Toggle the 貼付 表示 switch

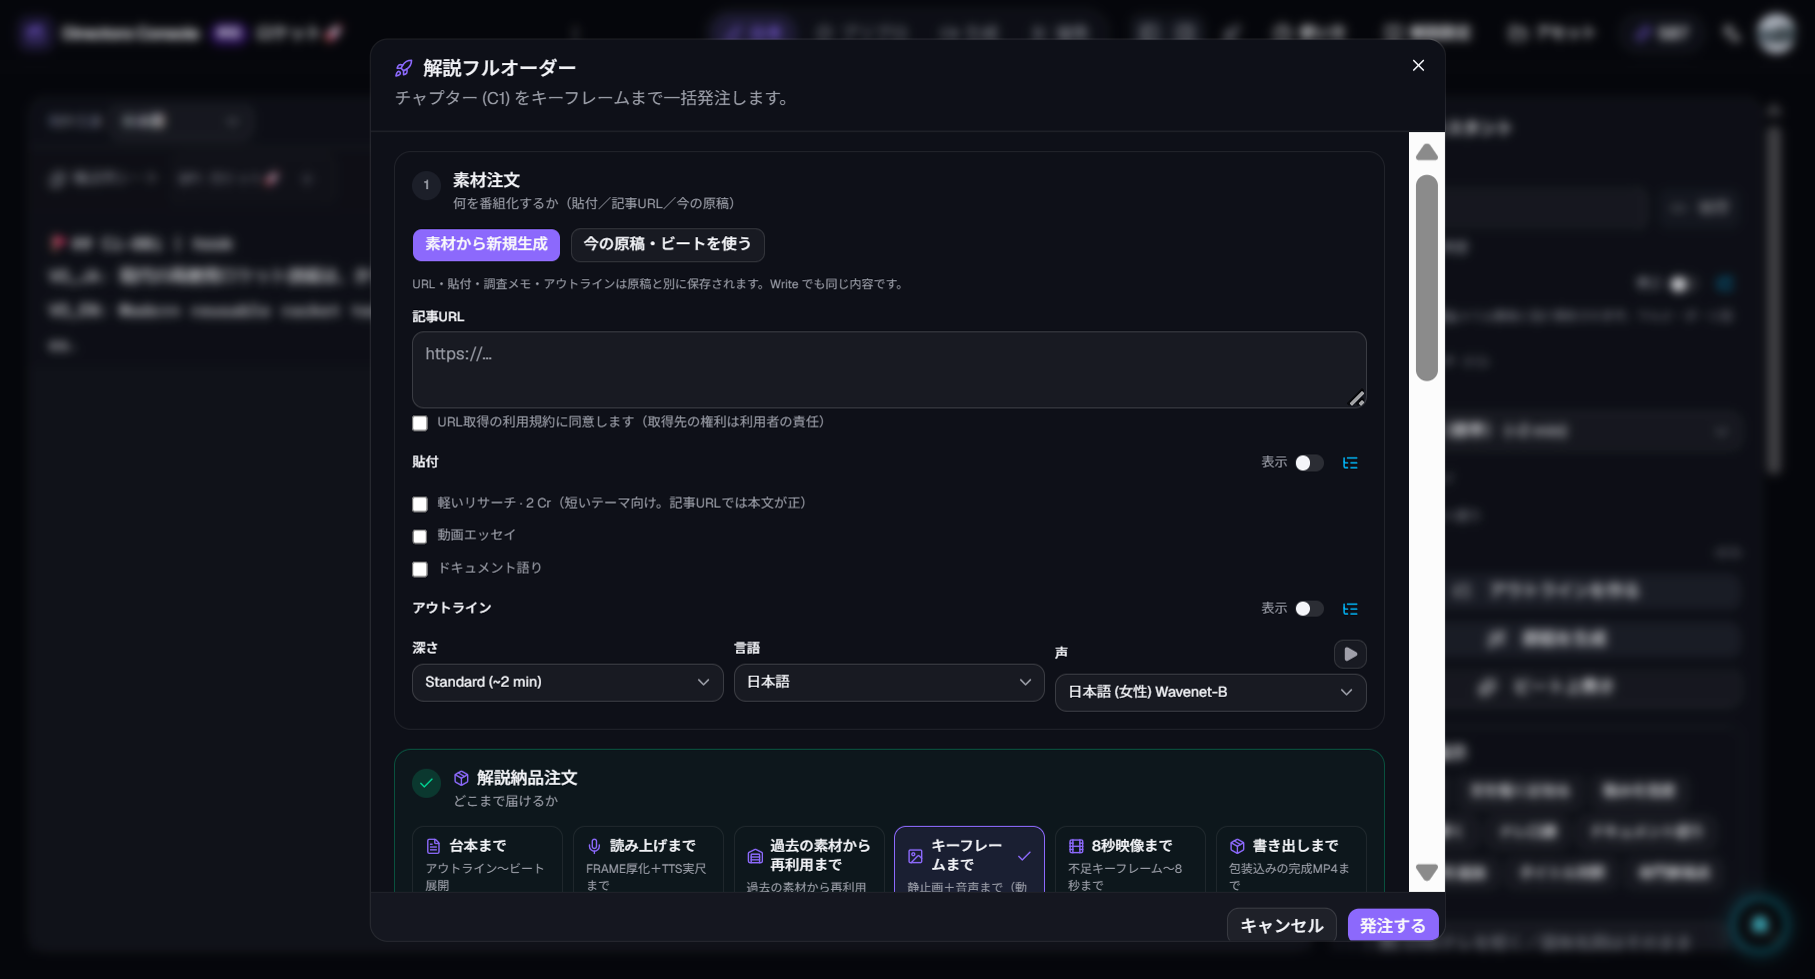[x=1309, y=463]
